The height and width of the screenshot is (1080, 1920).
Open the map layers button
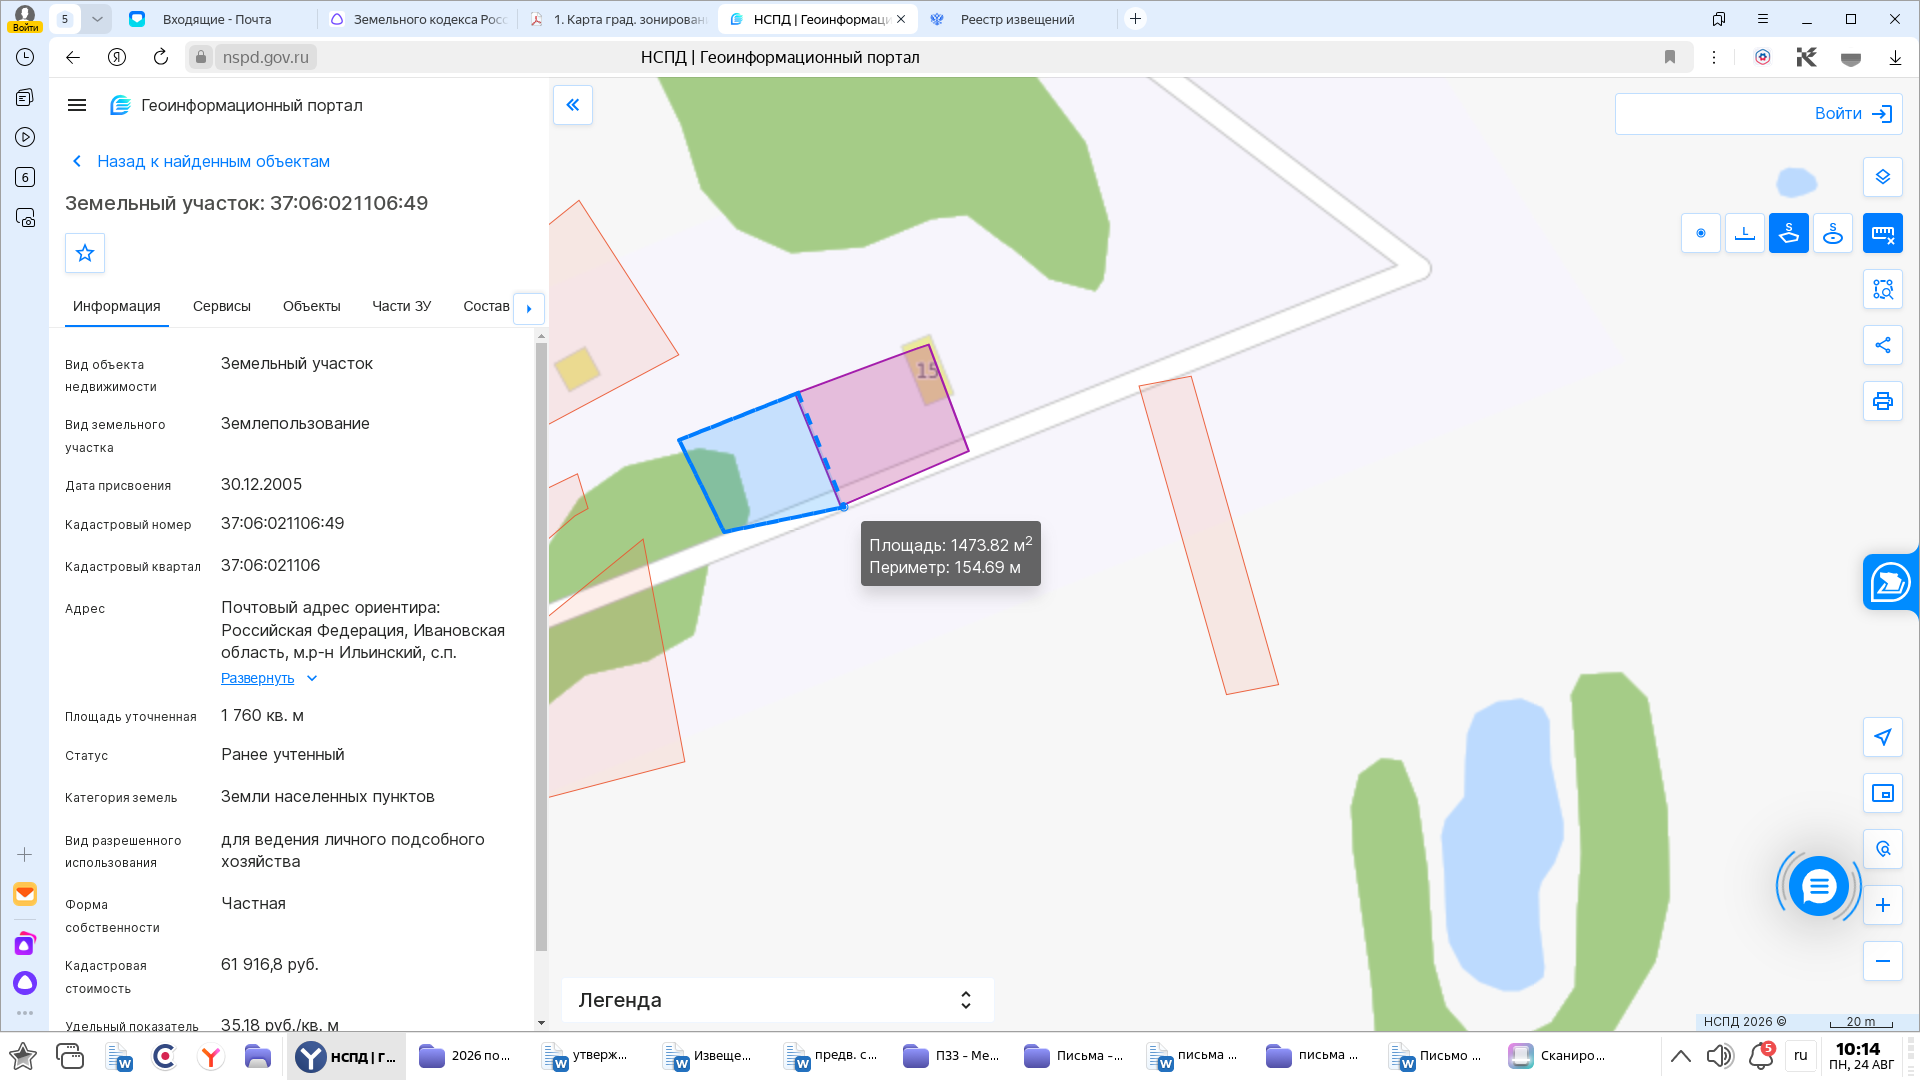[1883, 177]
